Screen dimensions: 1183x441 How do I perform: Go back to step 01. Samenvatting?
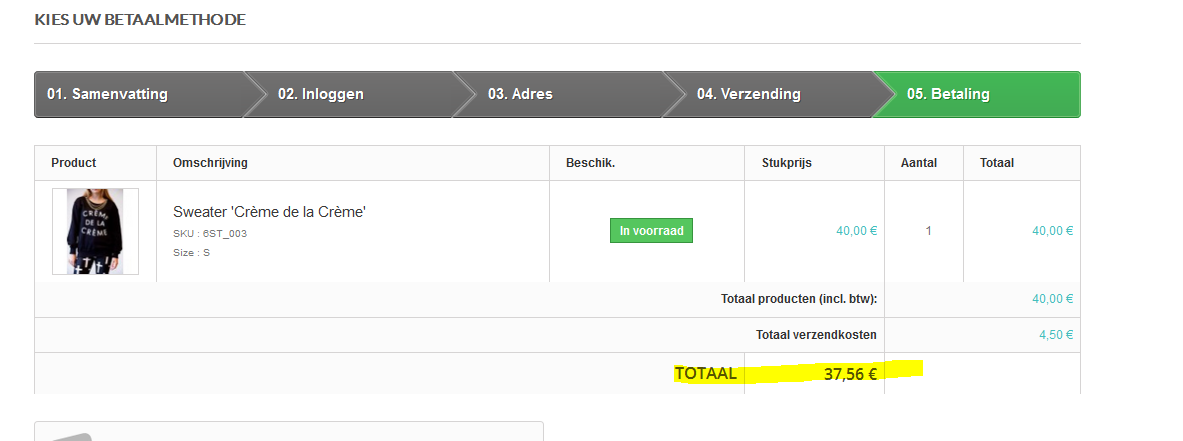(x=108, y=95)
